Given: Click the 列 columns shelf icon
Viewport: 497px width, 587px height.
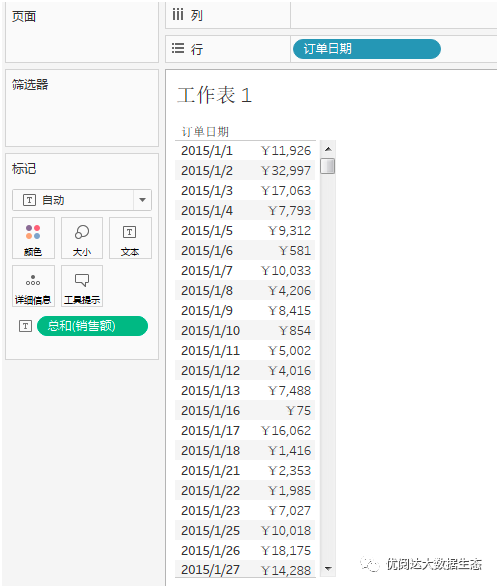Looking at the screenshot, I should 178,15.
